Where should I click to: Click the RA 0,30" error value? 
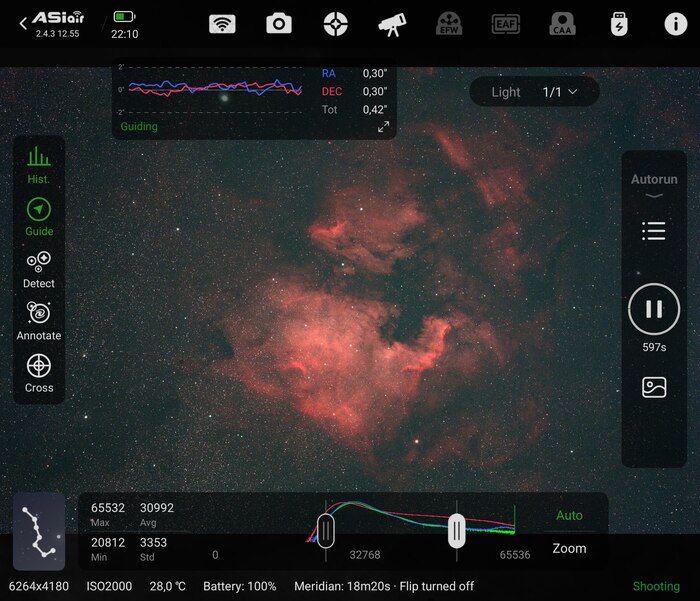point(375,73)
